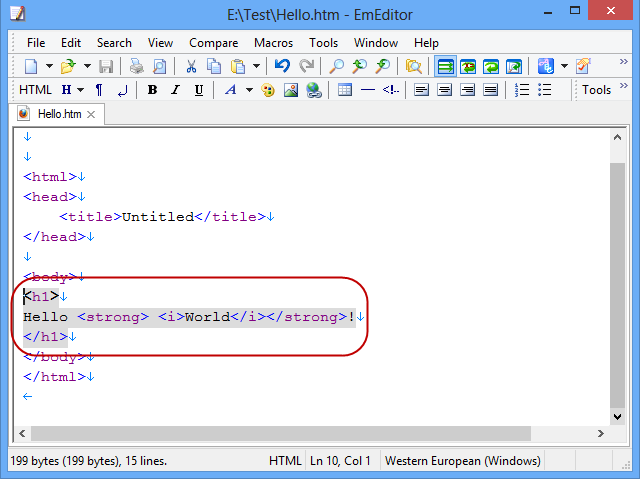
Task: Select the Hello.htm document tab
Action: (x=59, y=114)
